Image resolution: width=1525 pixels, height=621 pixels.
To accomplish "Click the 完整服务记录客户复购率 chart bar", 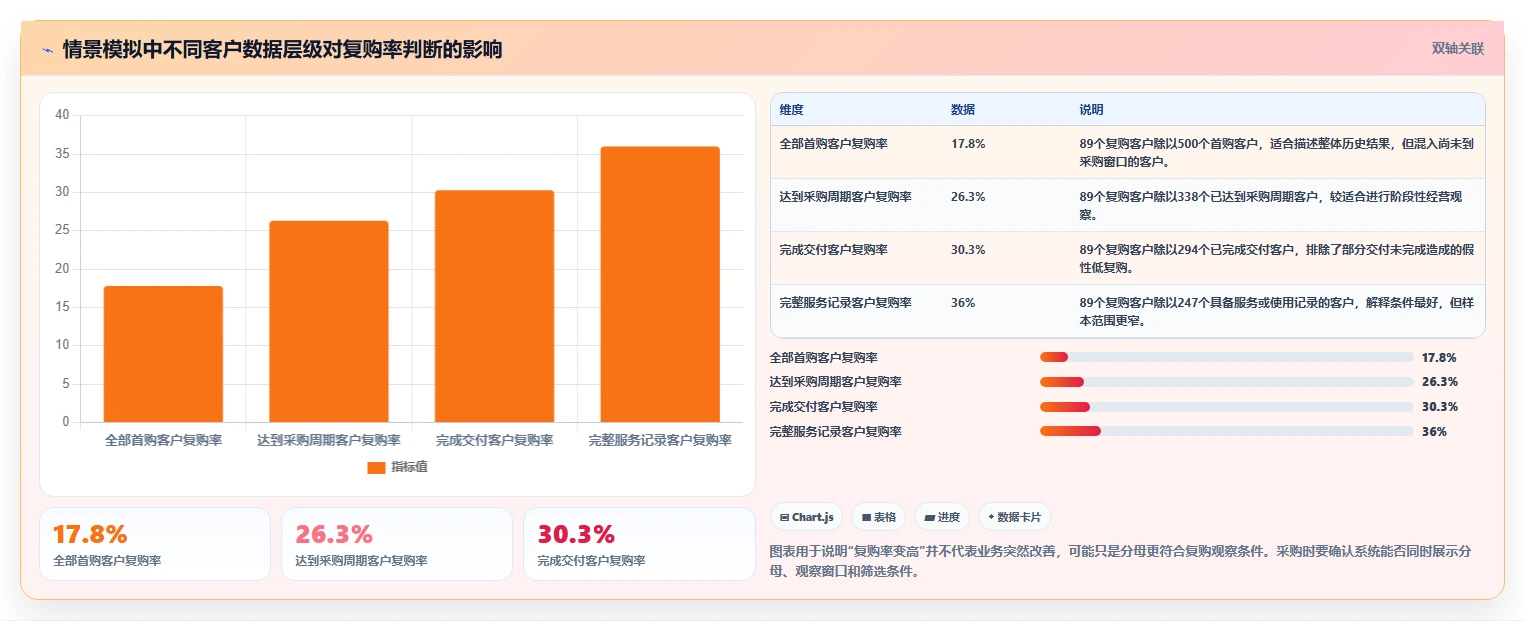I will [x=660, y=284].
